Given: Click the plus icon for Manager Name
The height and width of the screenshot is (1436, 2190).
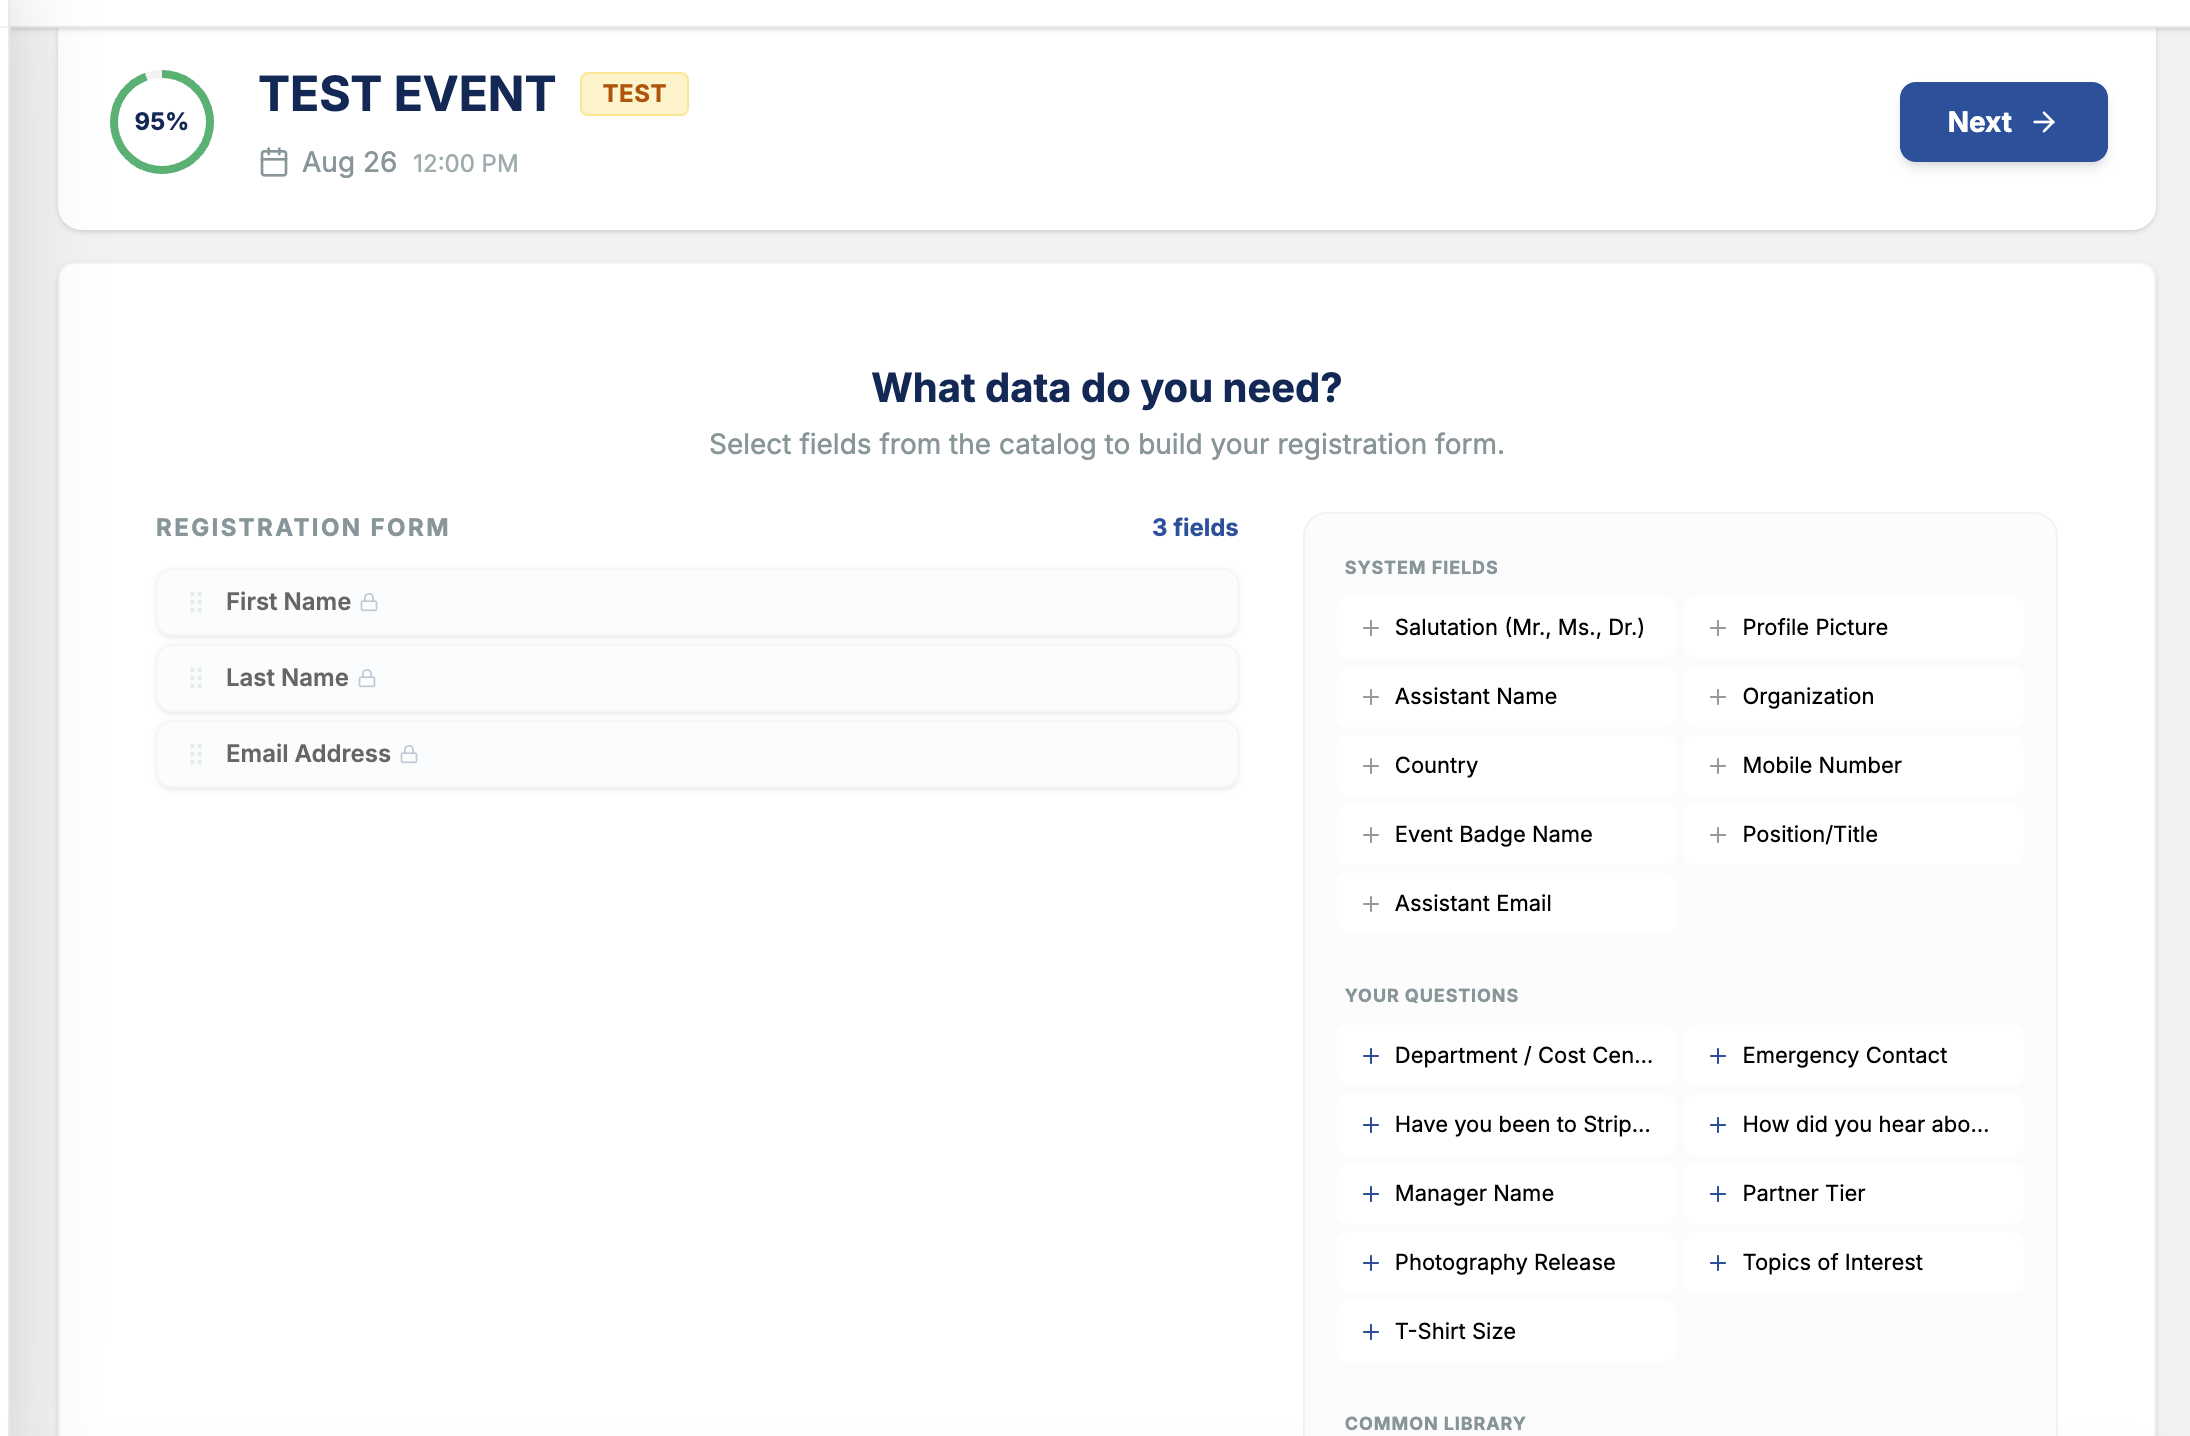Looking at the screenshot, I should 1371,1194.
